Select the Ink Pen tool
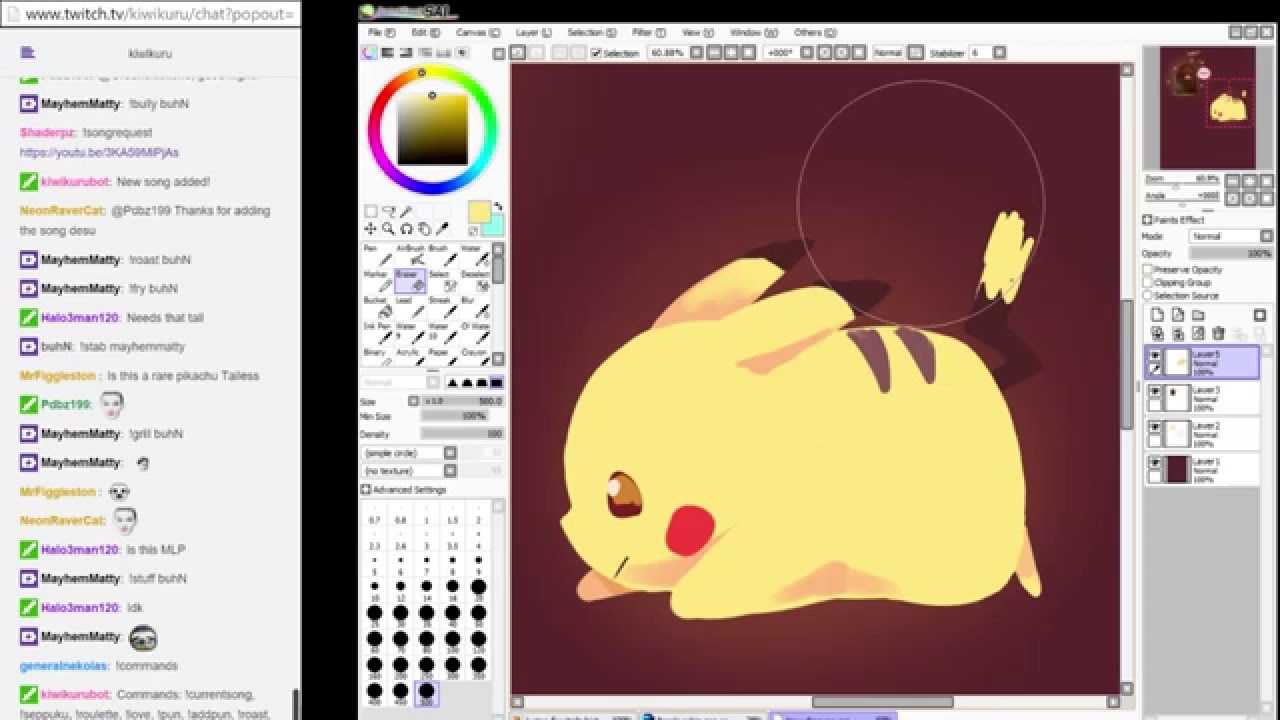This screenshot has width=1280, height=720. pos(376,333)
